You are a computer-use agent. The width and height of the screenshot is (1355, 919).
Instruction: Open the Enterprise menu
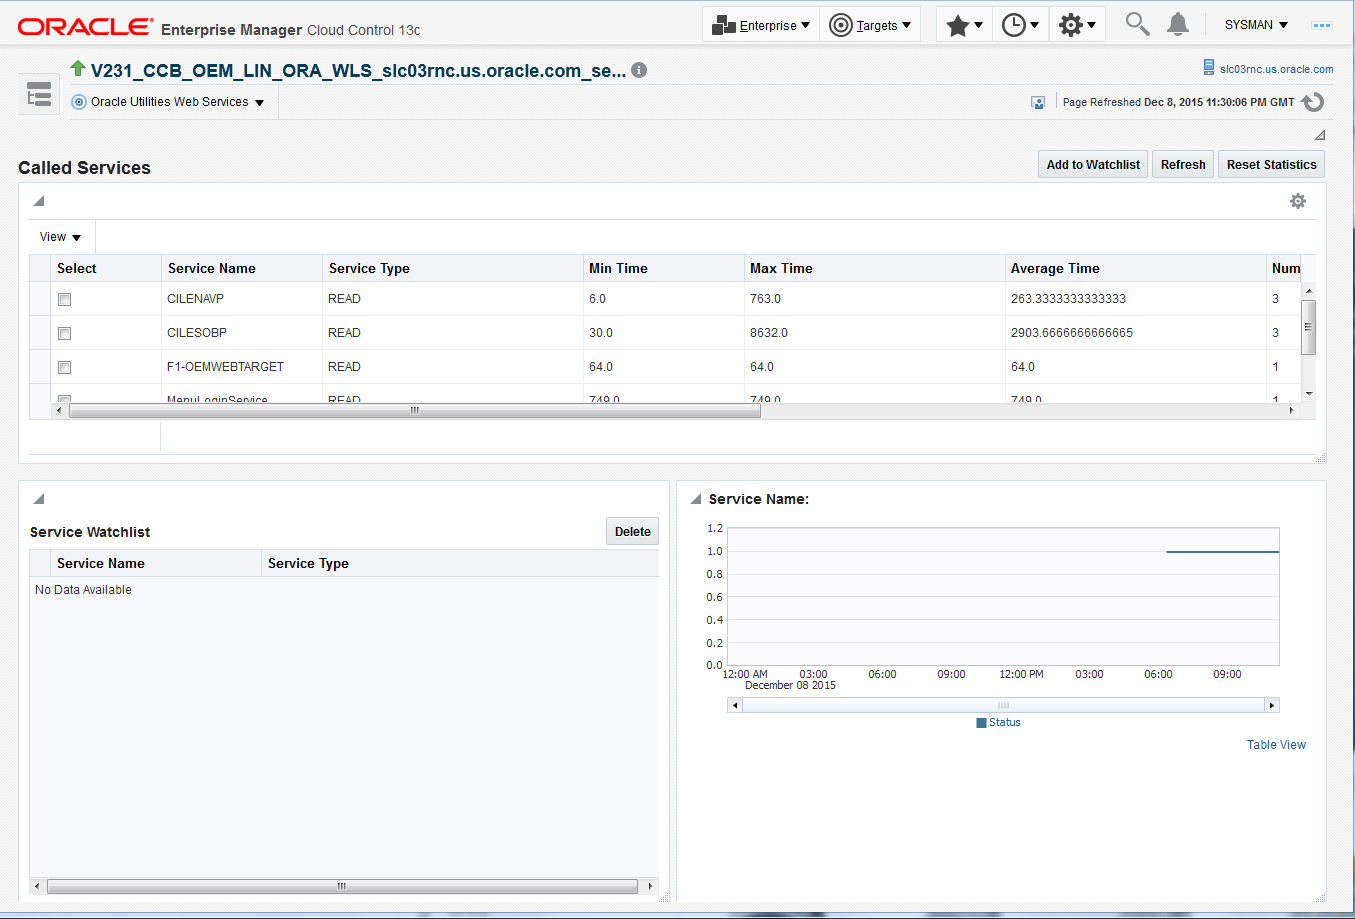pos(761,25)
